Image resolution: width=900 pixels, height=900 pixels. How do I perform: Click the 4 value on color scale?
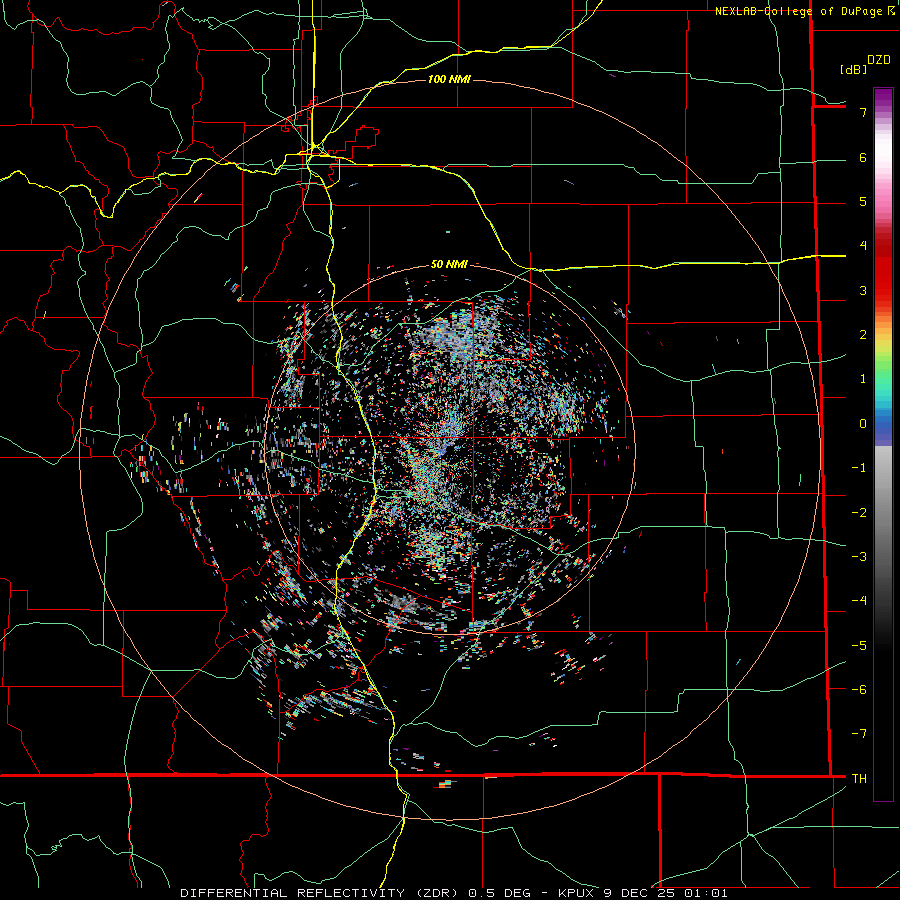863,246
